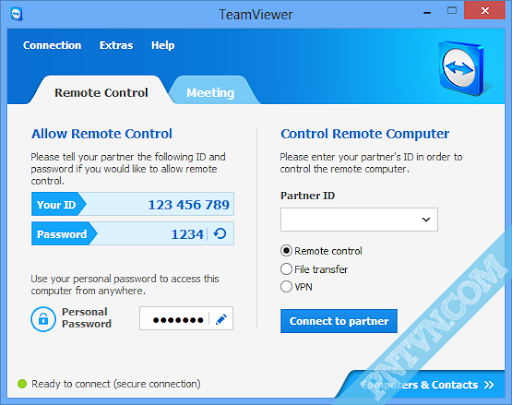Click the Connect to partner button
Screen dimensions: 512x405
pos(339,321)
